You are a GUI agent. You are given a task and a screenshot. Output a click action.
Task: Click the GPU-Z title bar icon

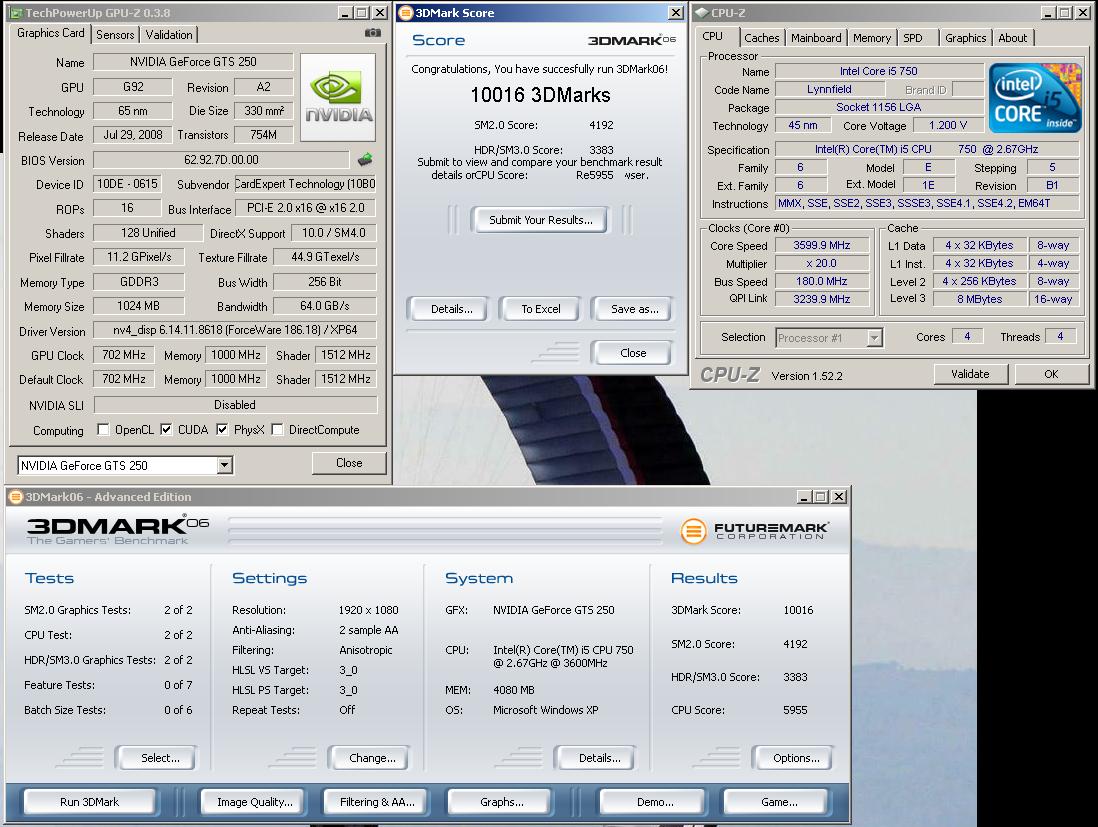[16, 13]
